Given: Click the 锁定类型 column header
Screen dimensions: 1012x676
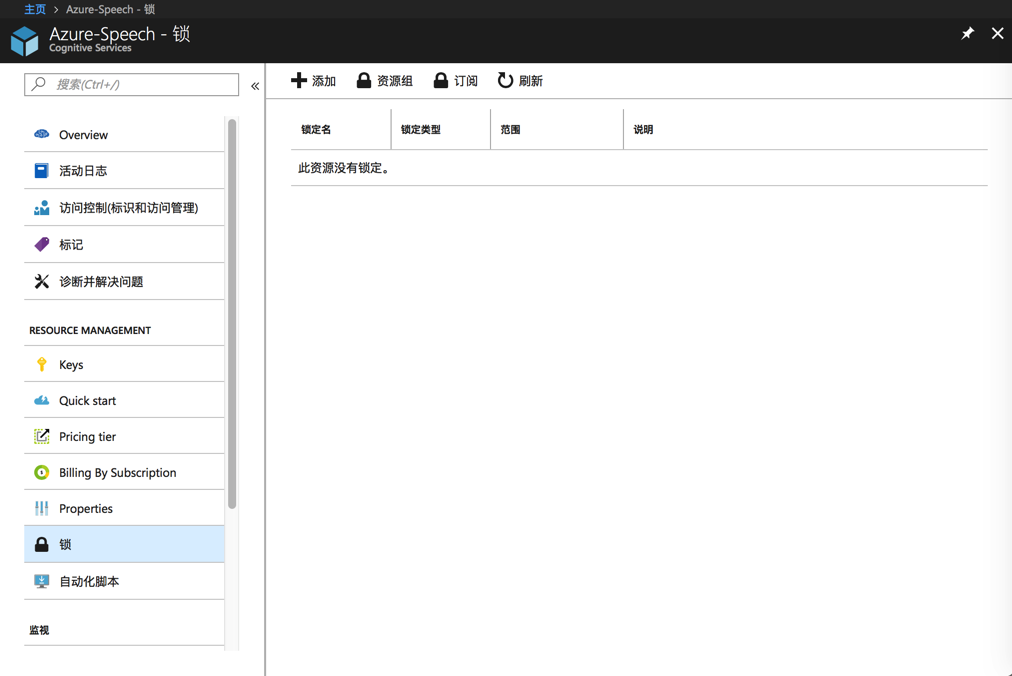Looking at the screenshot, I should (421, 129).
